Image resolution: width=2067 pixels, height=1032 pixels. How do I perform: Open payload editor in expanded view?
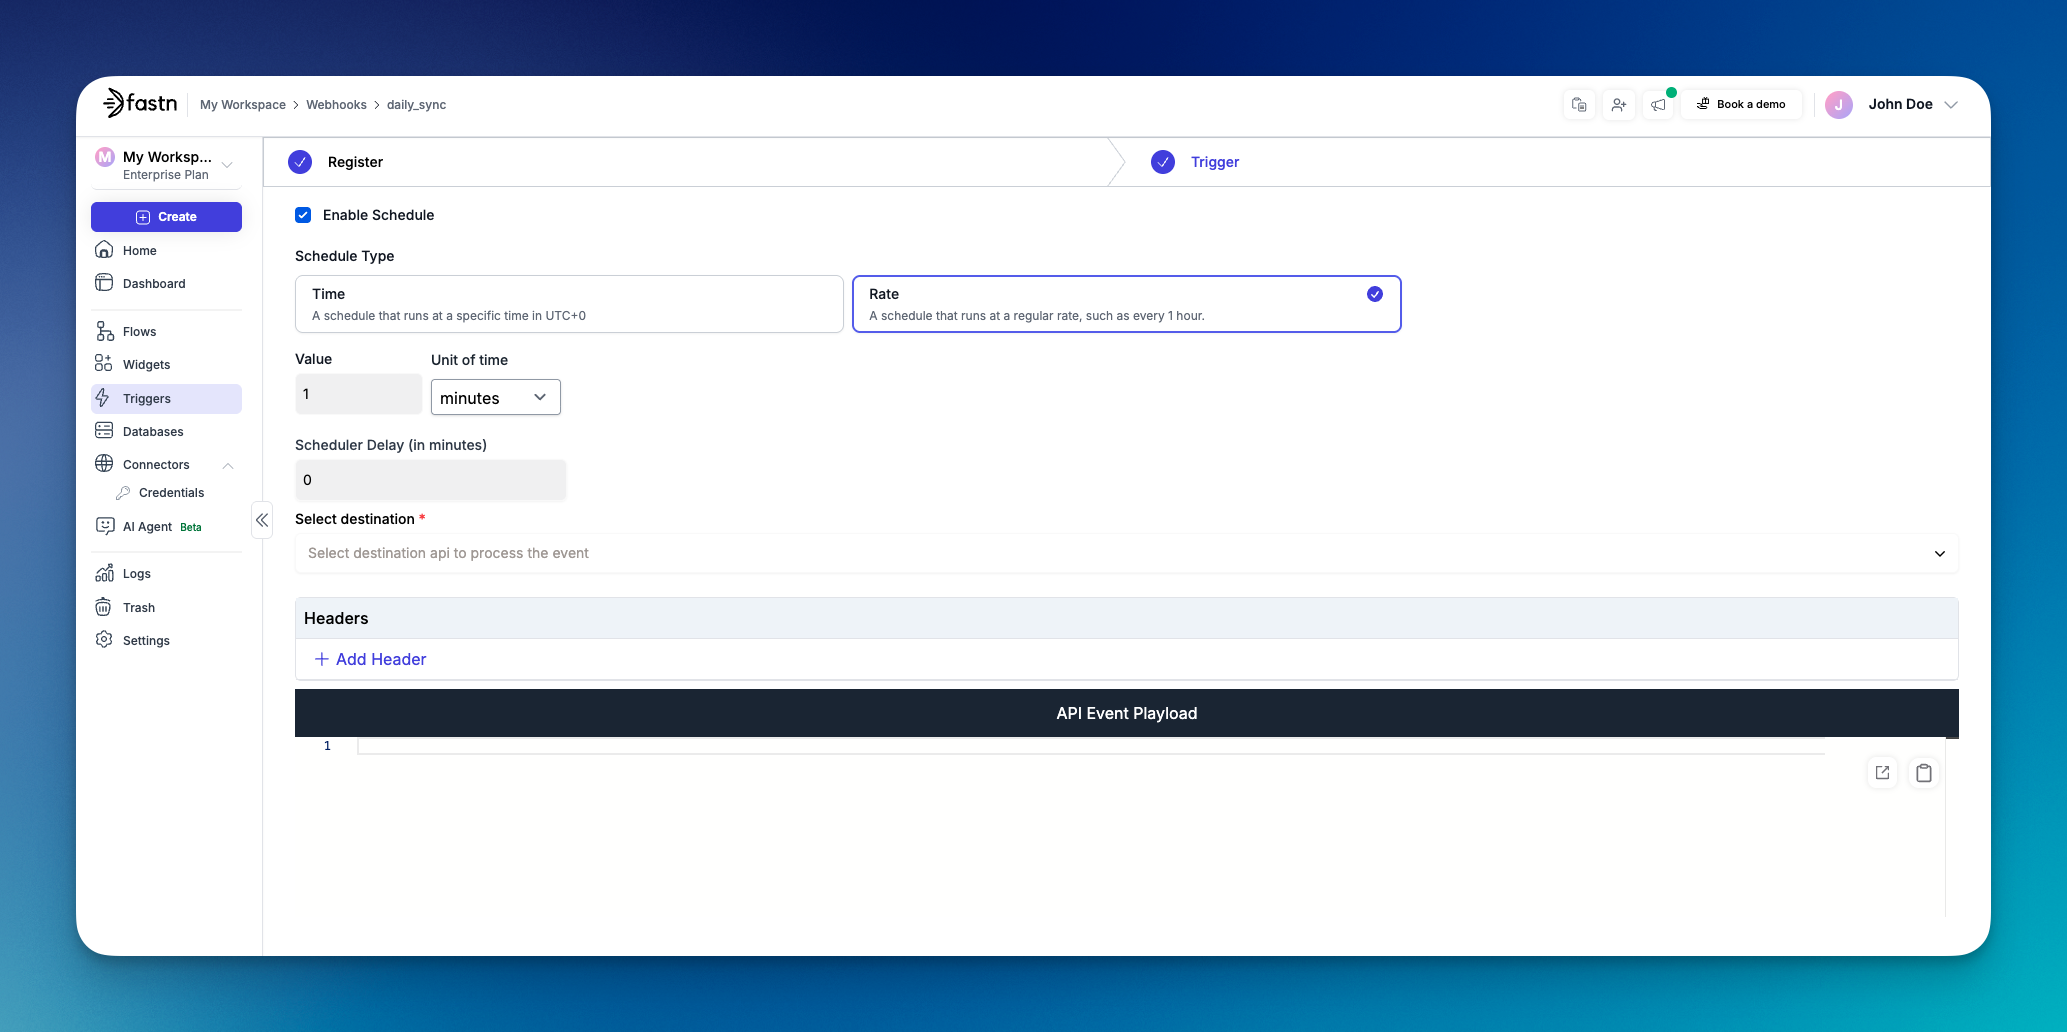tap(1882, 772)
